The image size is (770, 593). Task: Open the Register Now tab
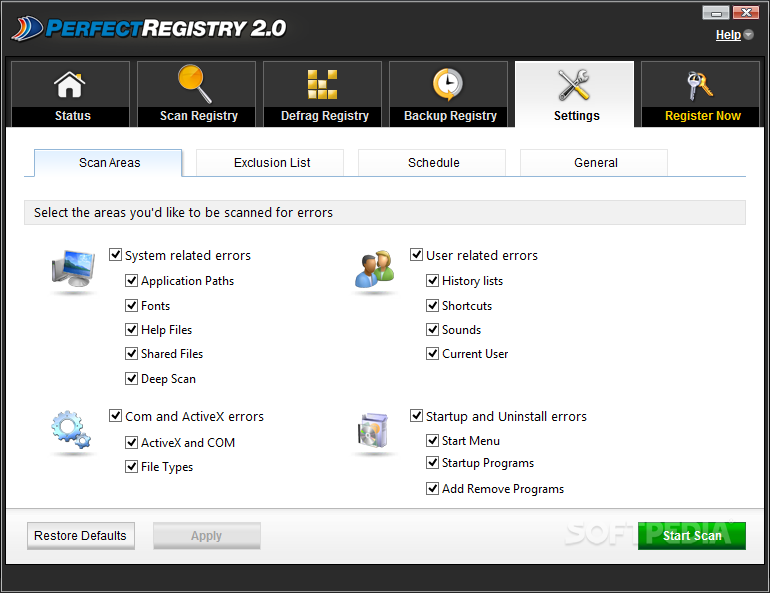[x=700, y=94]
